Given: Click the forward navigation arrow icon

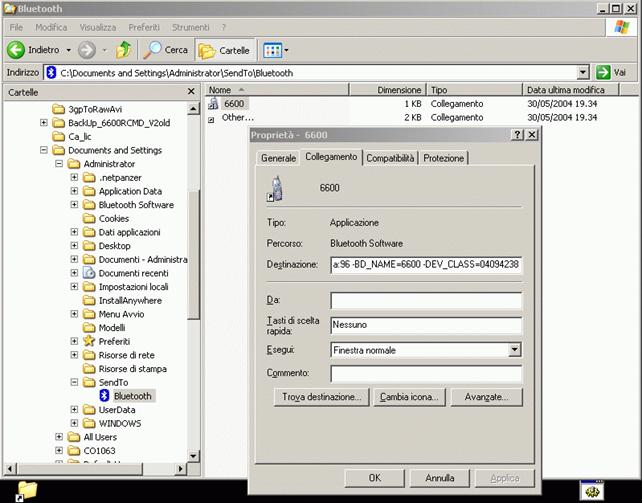Looking at the screenshot, I should pyautogui.click(x=86, y=50).
